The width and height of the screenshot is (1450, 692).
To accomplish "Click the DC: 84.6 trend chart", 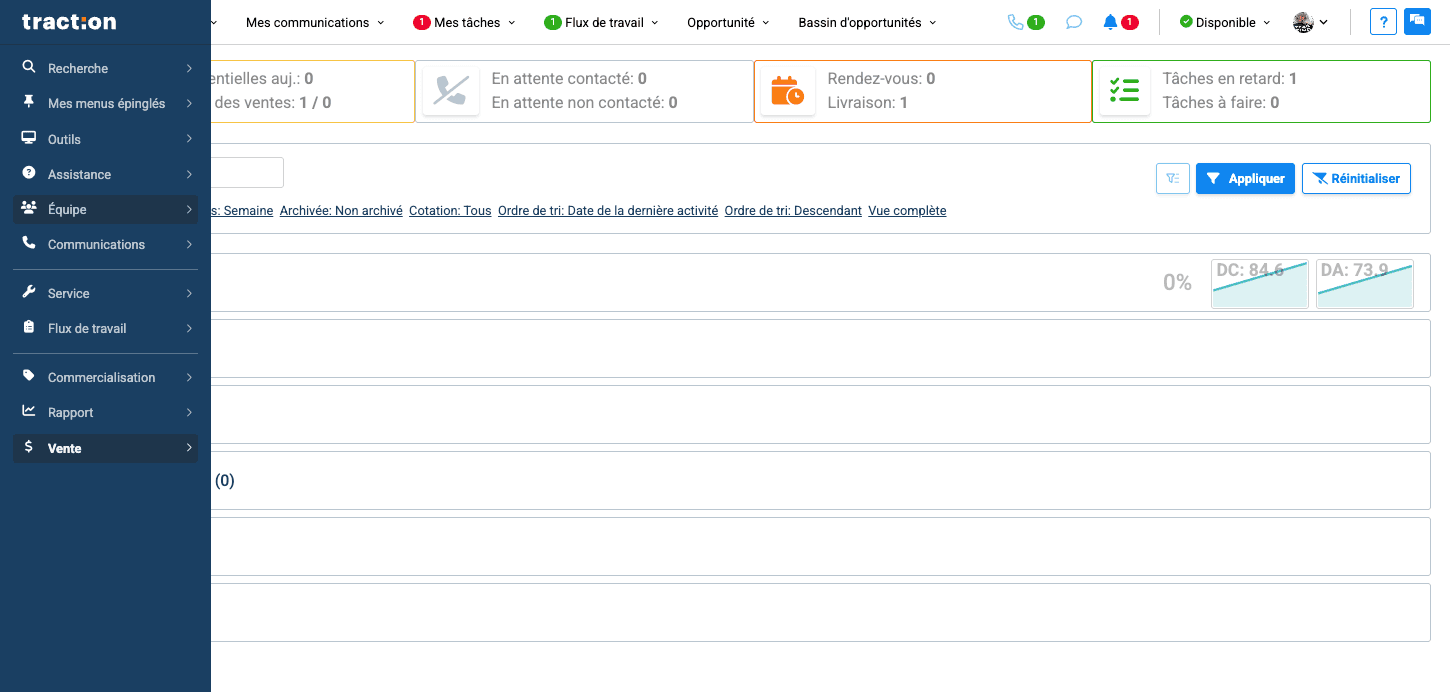I will [x=1260, y=284].
